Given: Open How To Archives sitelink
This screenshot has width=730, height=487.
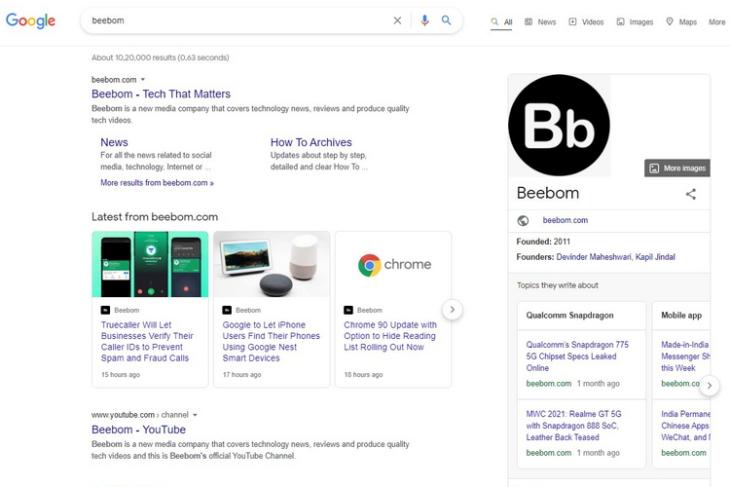Looking at the screenshot, I should 311,142.
